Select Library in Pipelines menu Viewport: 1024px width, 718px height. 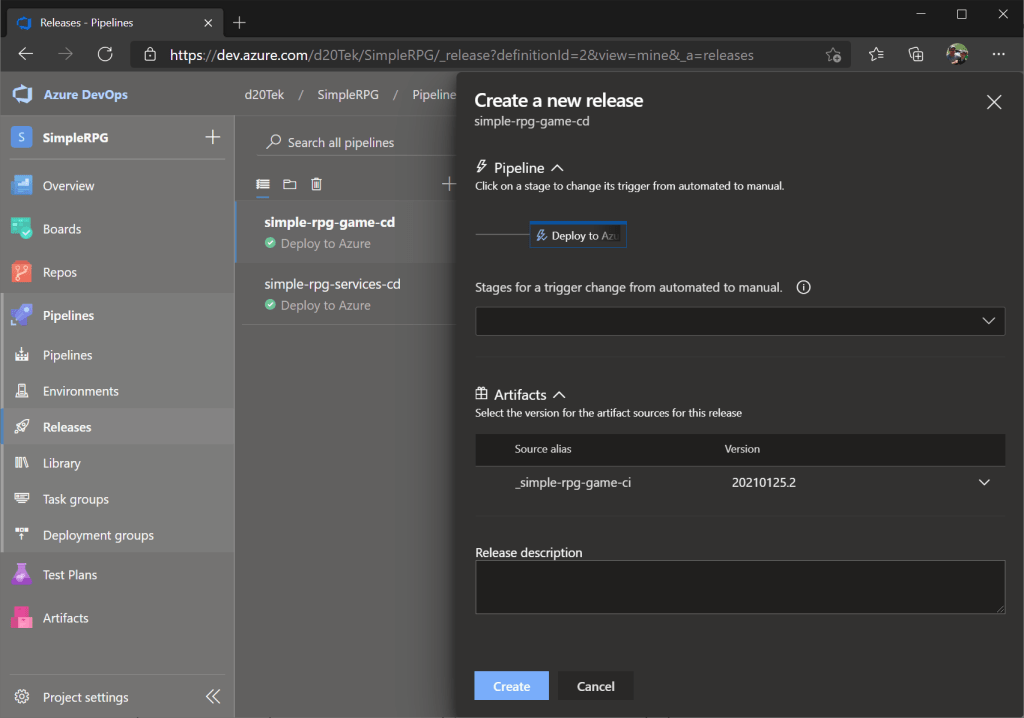(61, 463)
